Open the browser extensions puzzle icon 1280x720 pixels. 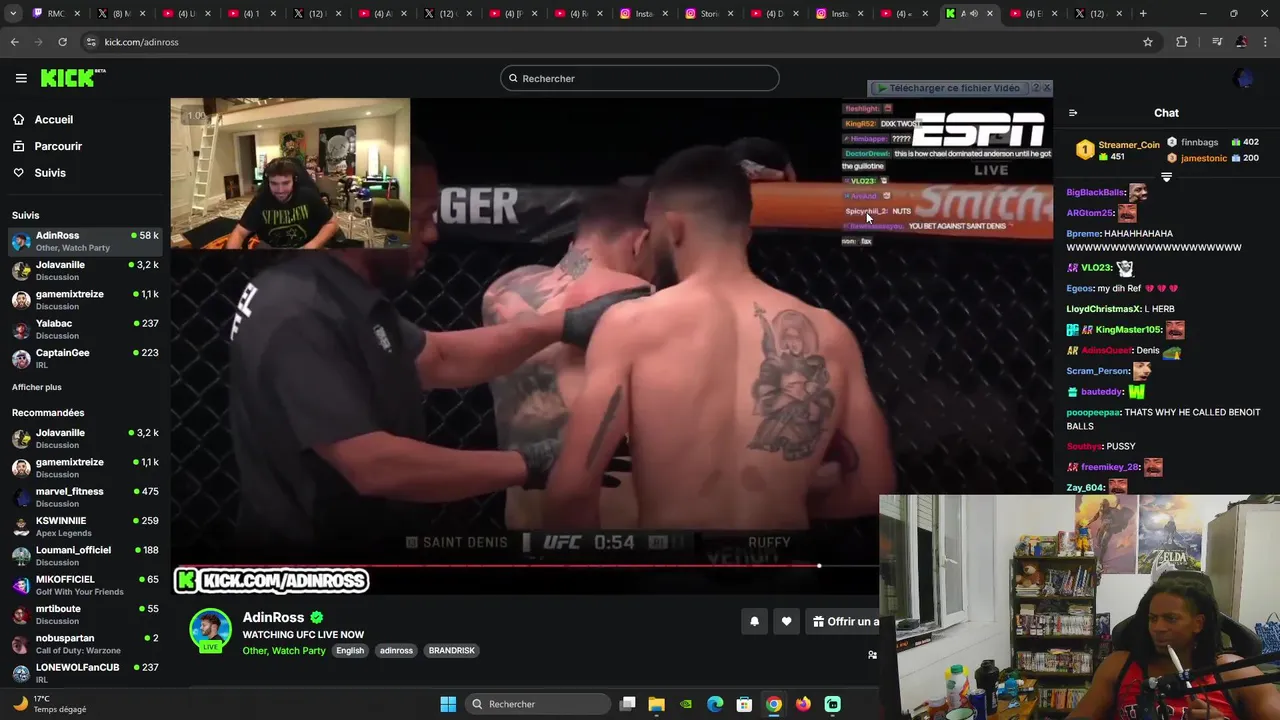coord(1182,42)
